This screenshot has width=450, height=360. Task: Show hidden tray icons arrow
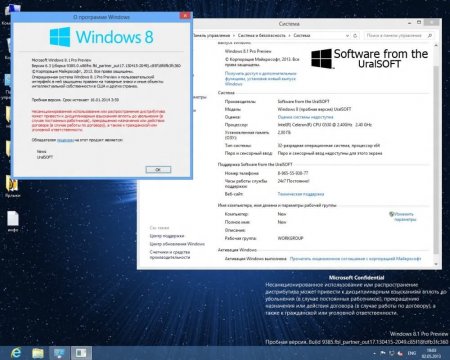(x=374, y=353)
